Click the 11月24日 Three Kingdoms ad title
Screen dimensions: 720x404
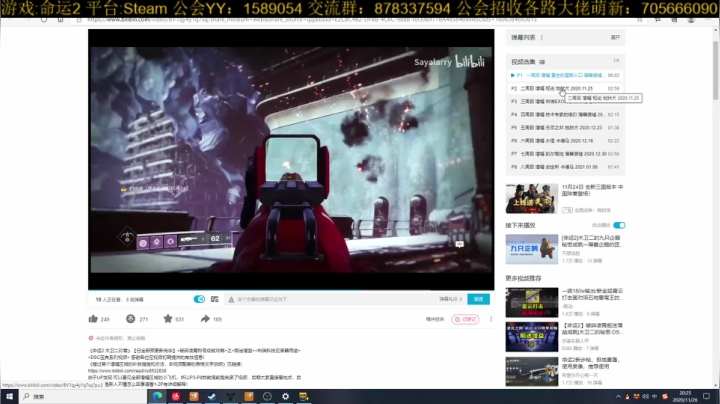tap(592, 191)
